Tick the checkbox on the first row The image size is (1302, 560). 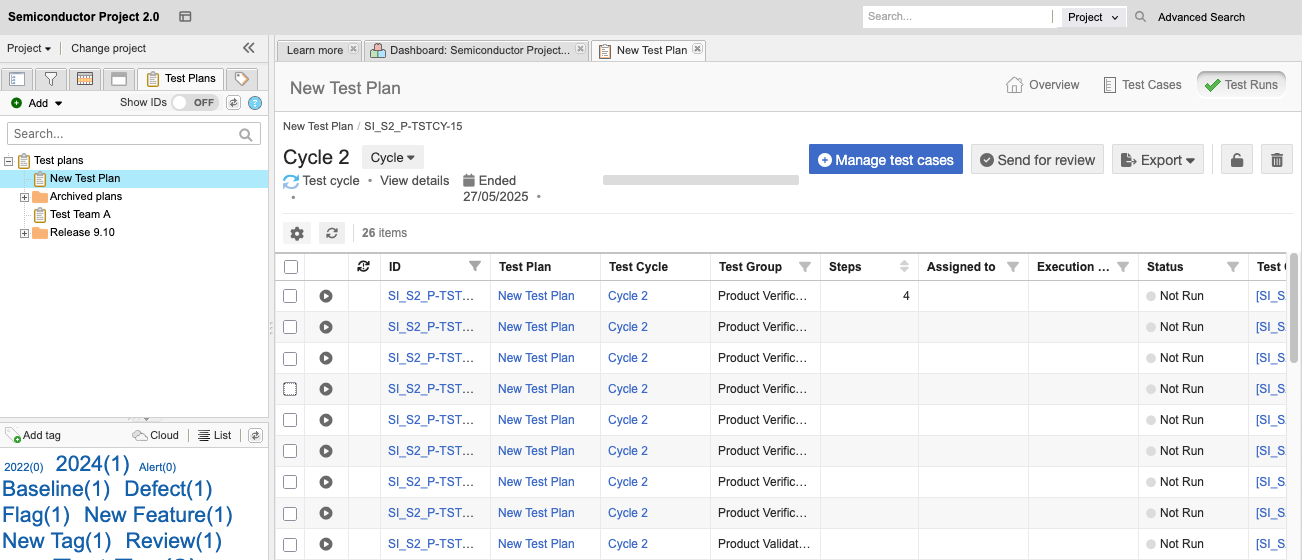[290, 296]
